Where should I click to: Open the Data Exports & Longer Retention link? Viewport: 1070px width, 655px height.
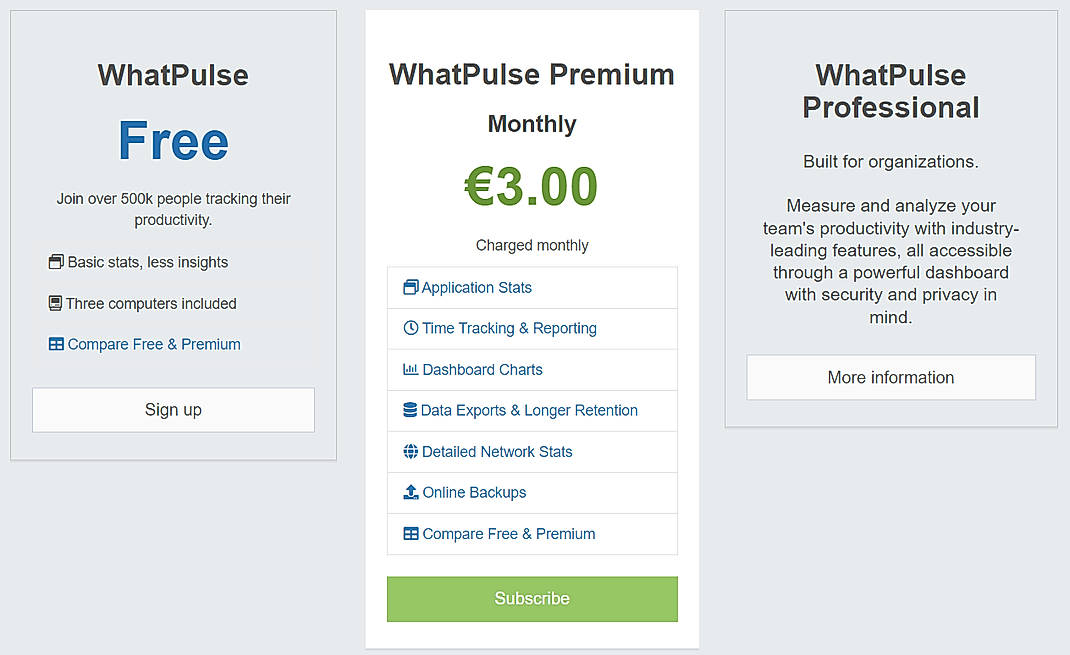tap(530, 410)
